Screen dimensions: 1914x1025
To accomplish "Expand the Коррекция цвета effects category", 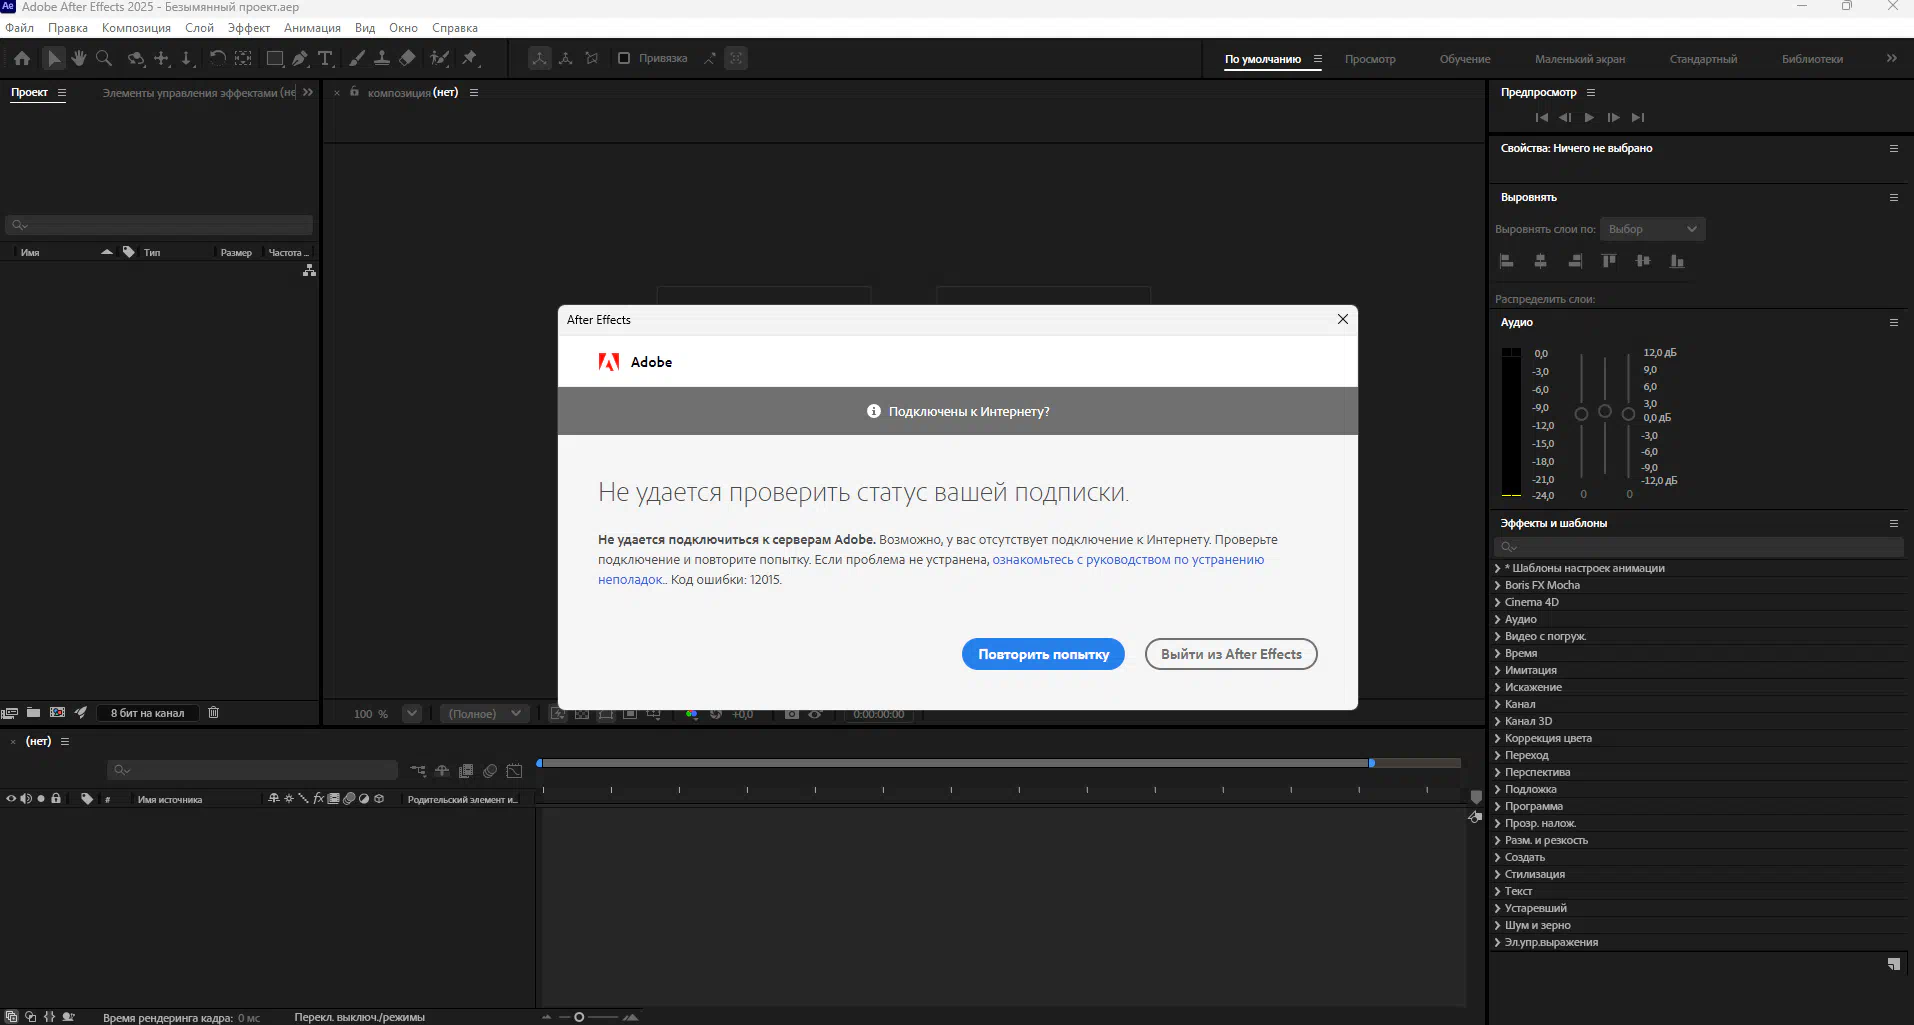I will (x=1498, y=738).
